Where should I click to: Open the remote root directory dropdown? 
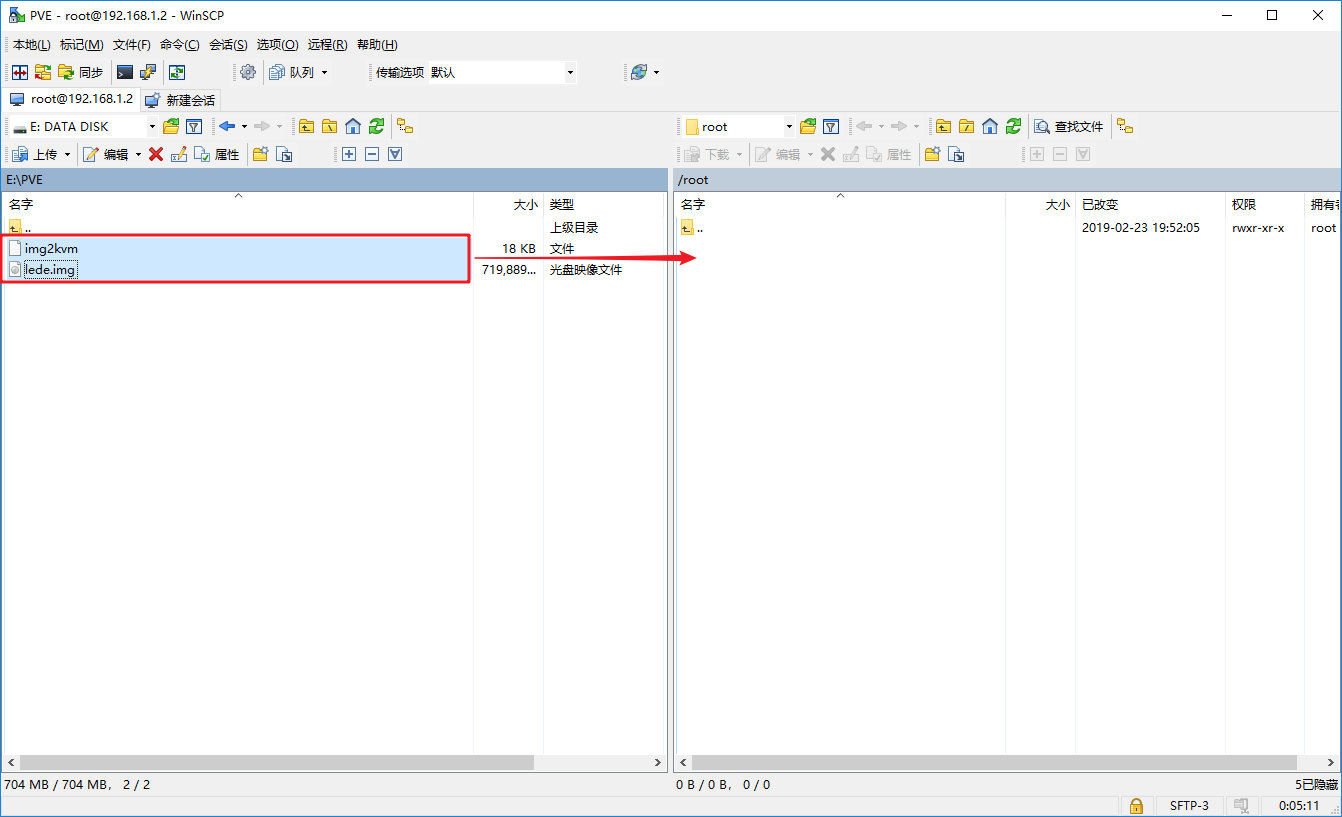(x=739, y=127)
